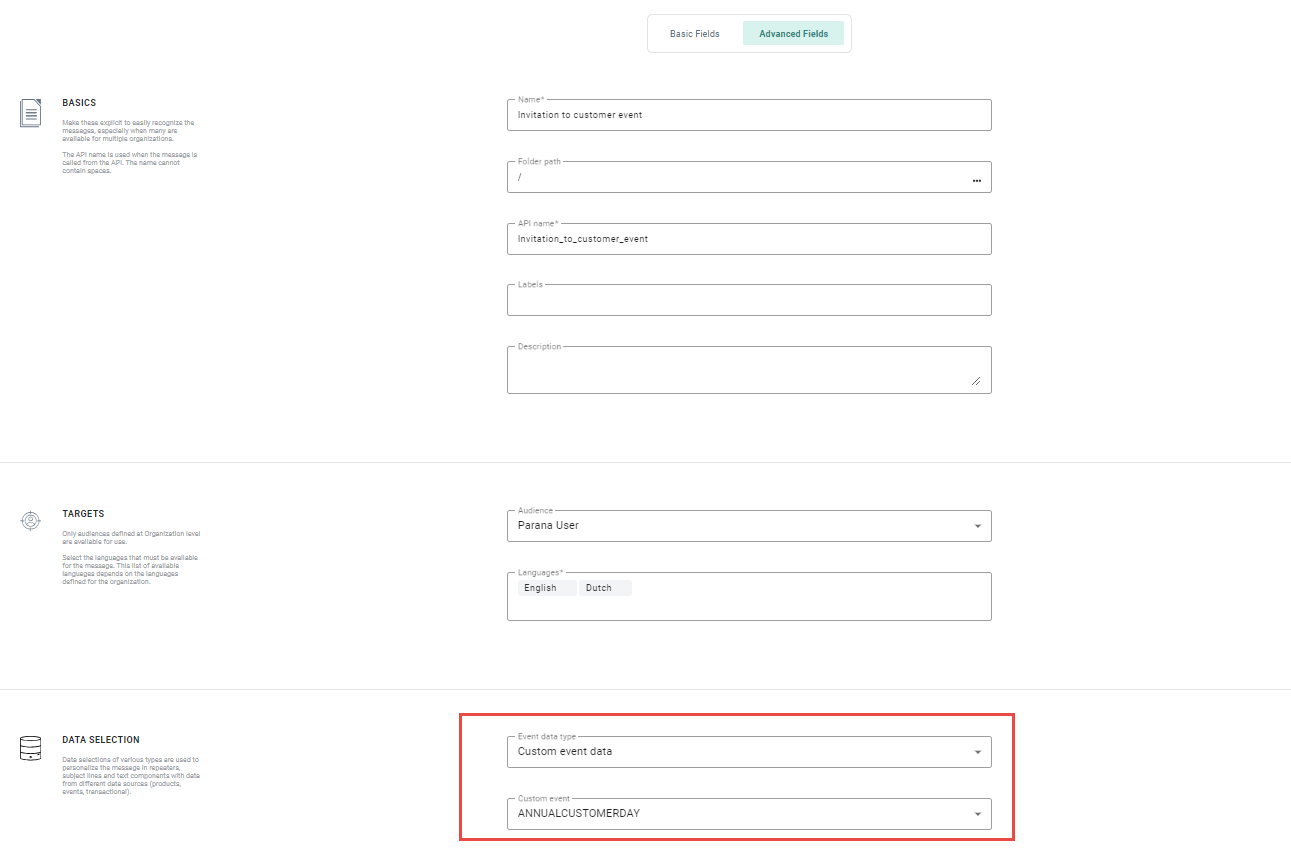This screenshot has height=855, width=1291.
Task: Click the Basics document icon
Action: 31,112
